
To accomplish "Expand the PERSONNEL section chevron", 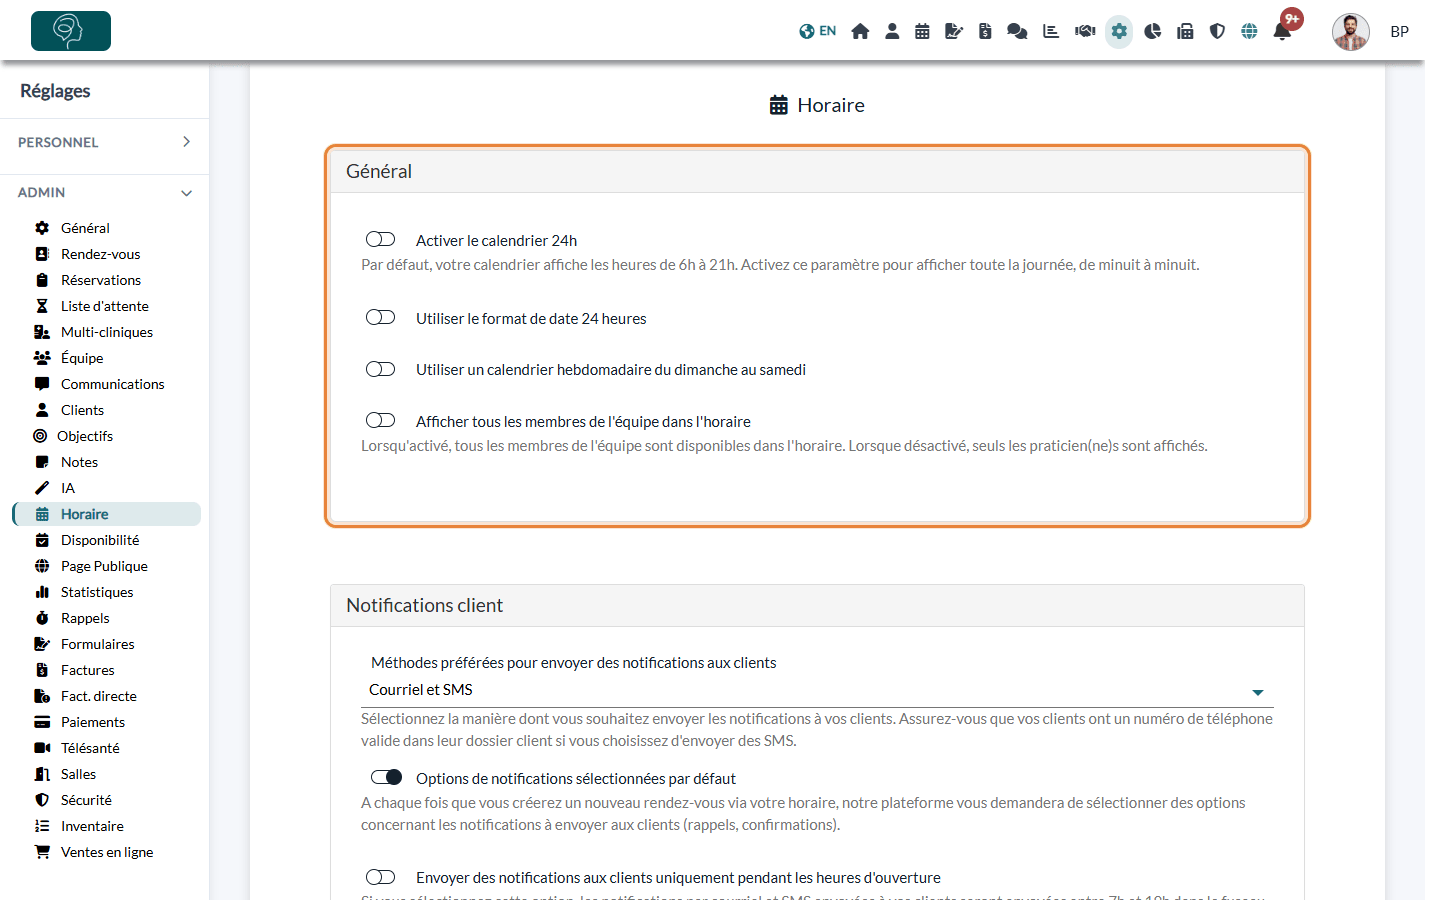I will coord(186,142).
